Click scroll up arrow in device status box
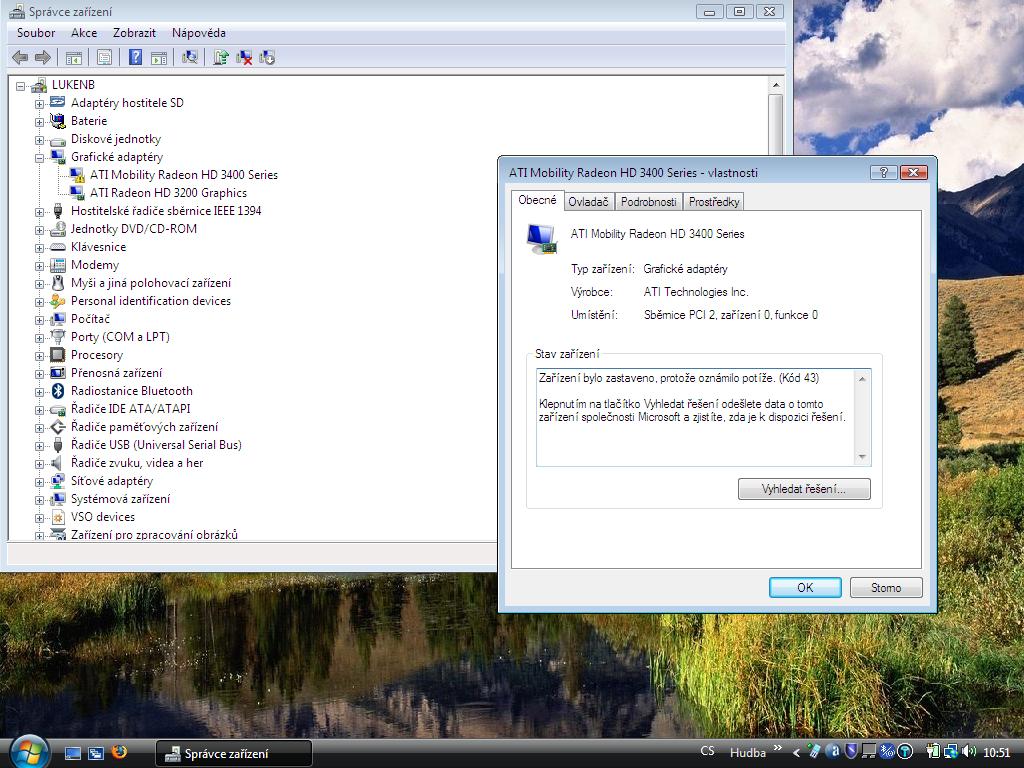The height and width of the screenshot is (768, 1024). pos(862,379)
